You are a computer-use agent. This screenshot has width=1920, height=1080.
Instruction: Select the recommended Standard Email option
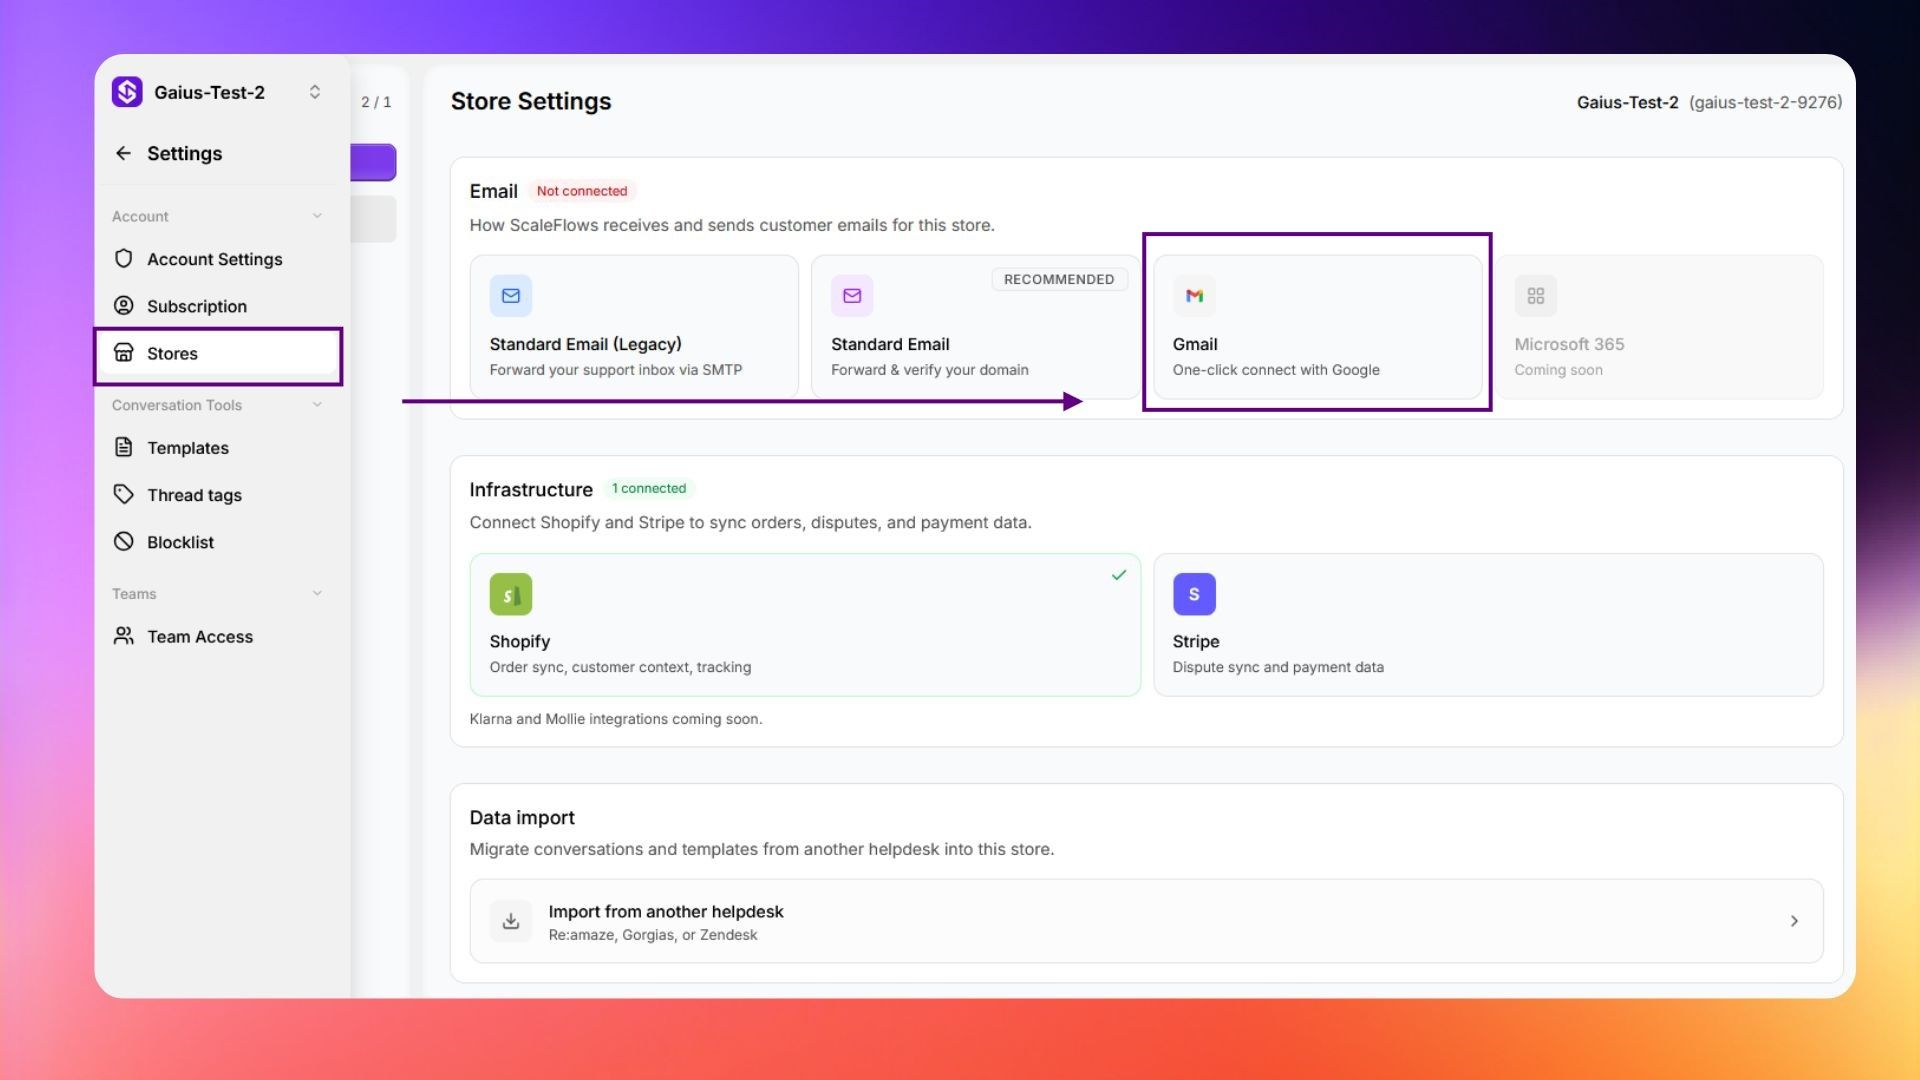pos(975,327)
